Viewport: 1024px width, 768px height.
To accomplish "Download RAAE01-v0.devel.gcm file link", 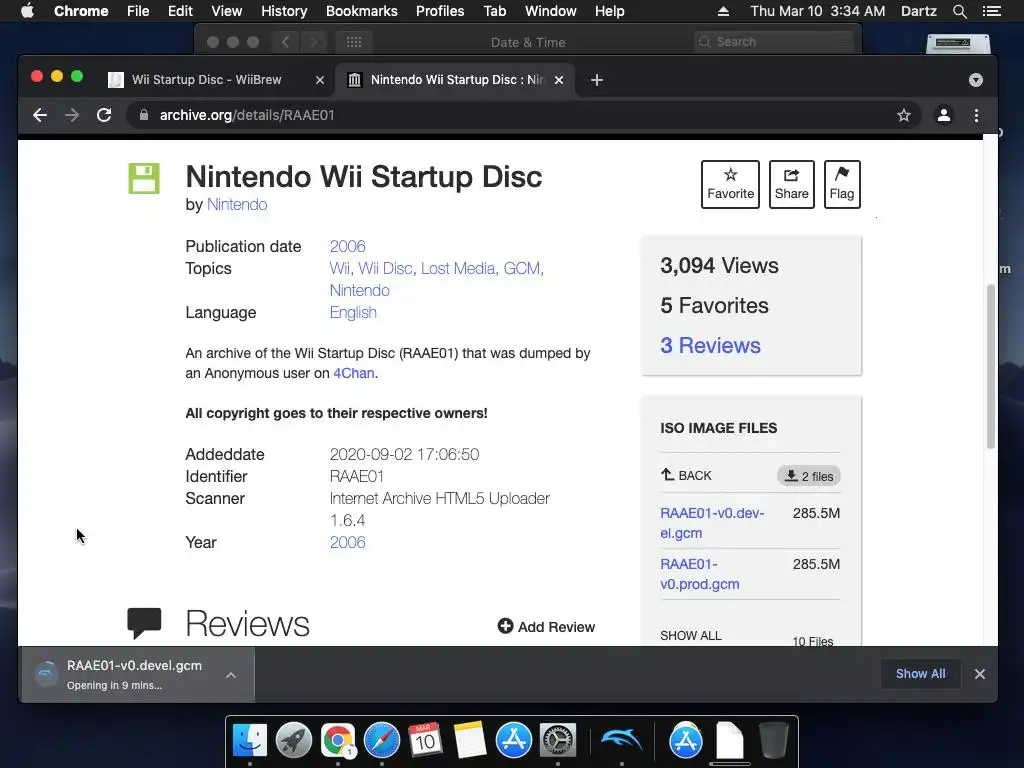I will [712, 523].
